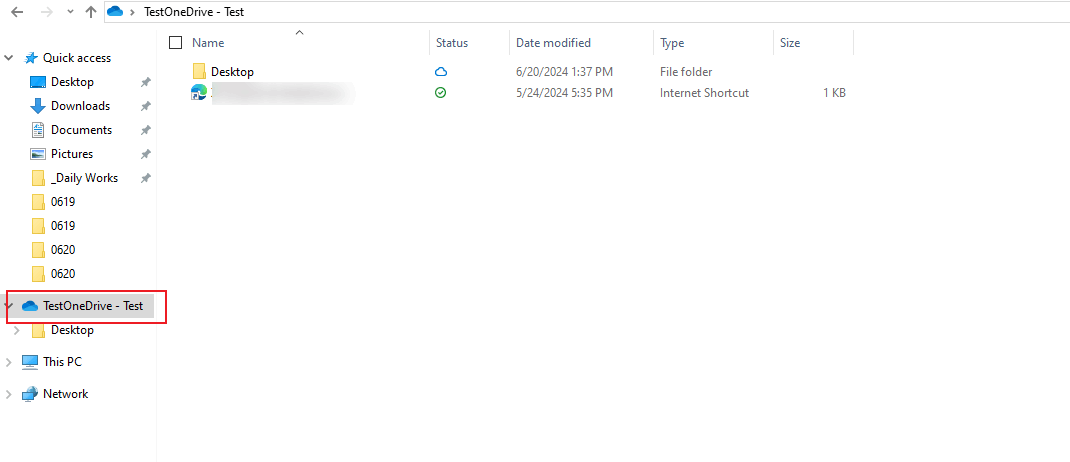Screen dimensions: 1070x462
Task: Sort files by Name column
Action: (x=208, y=42)
